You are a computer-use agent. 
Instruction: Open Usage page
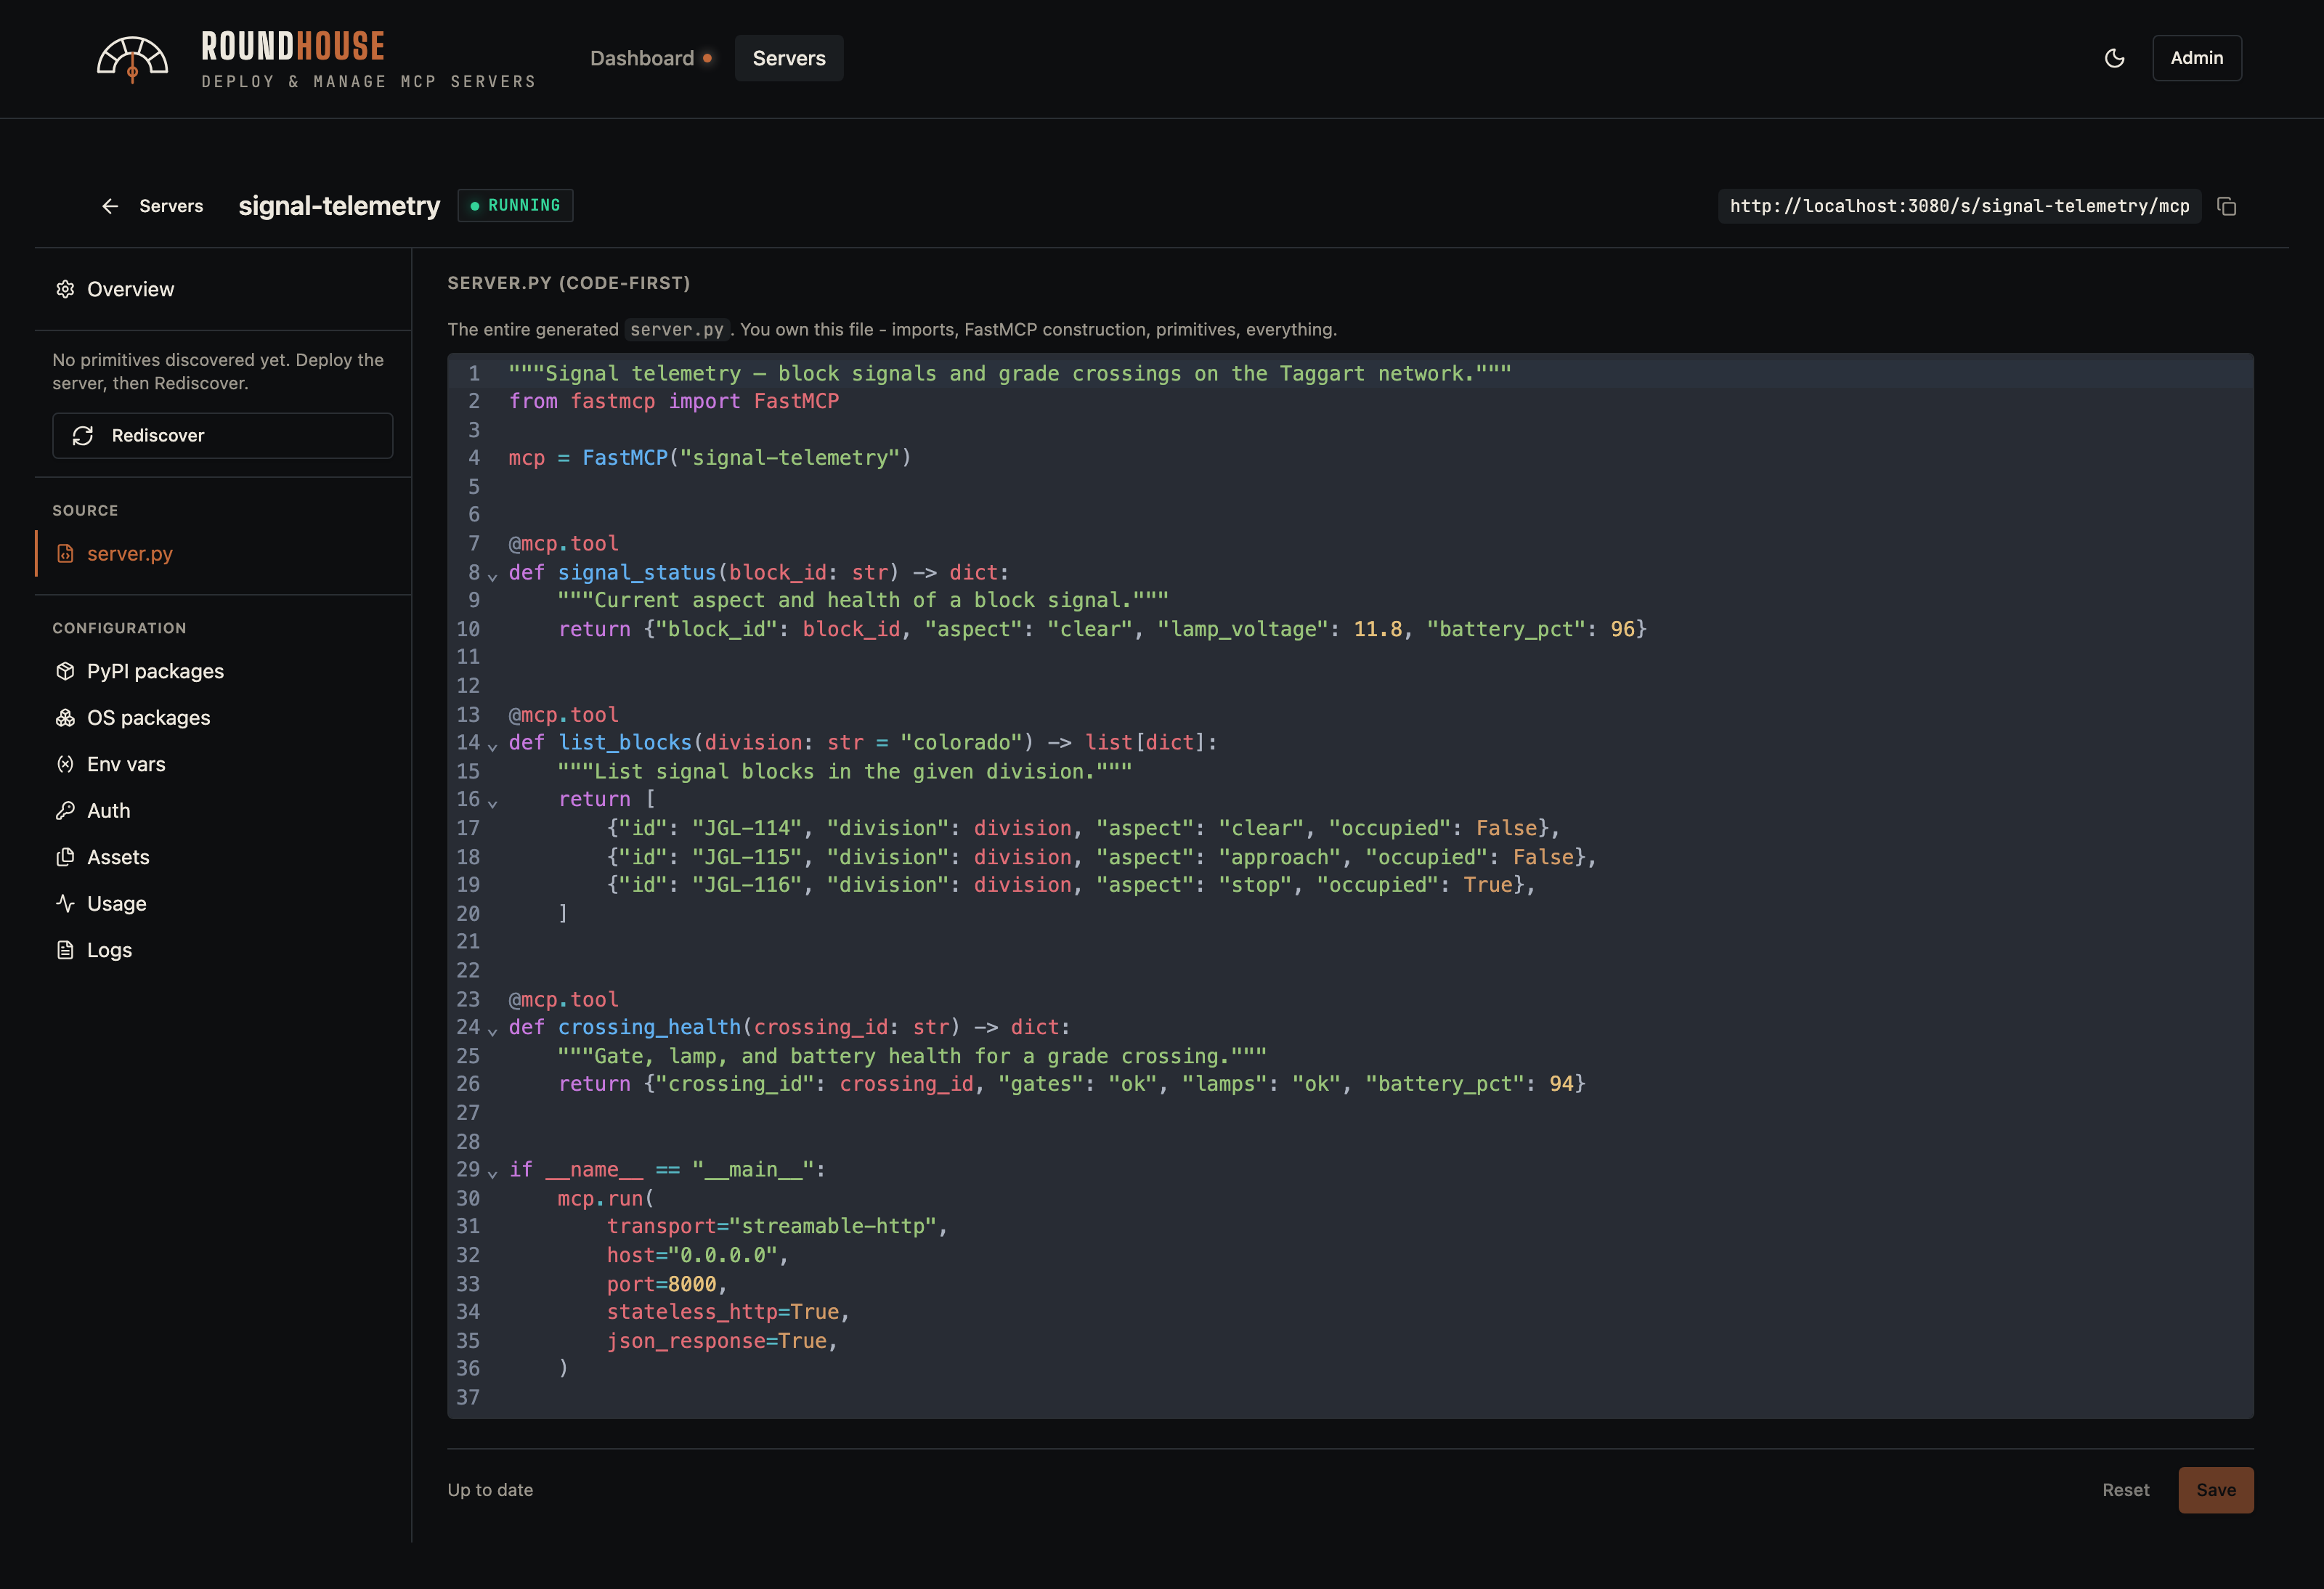click(222, 904)
